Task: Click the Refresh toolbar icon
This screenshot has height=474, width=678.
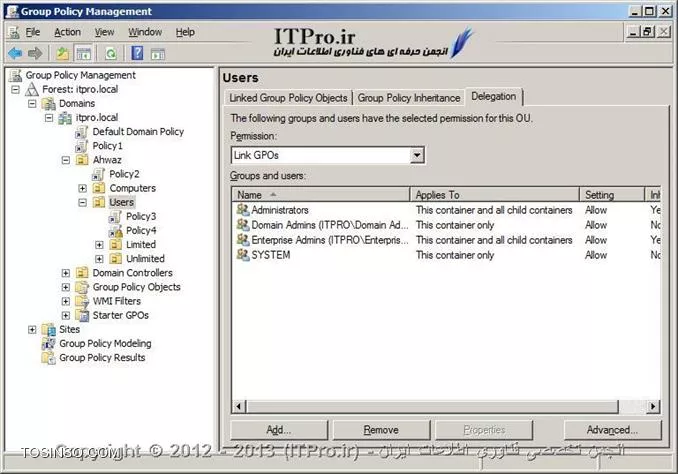Action: coord(111,54)
